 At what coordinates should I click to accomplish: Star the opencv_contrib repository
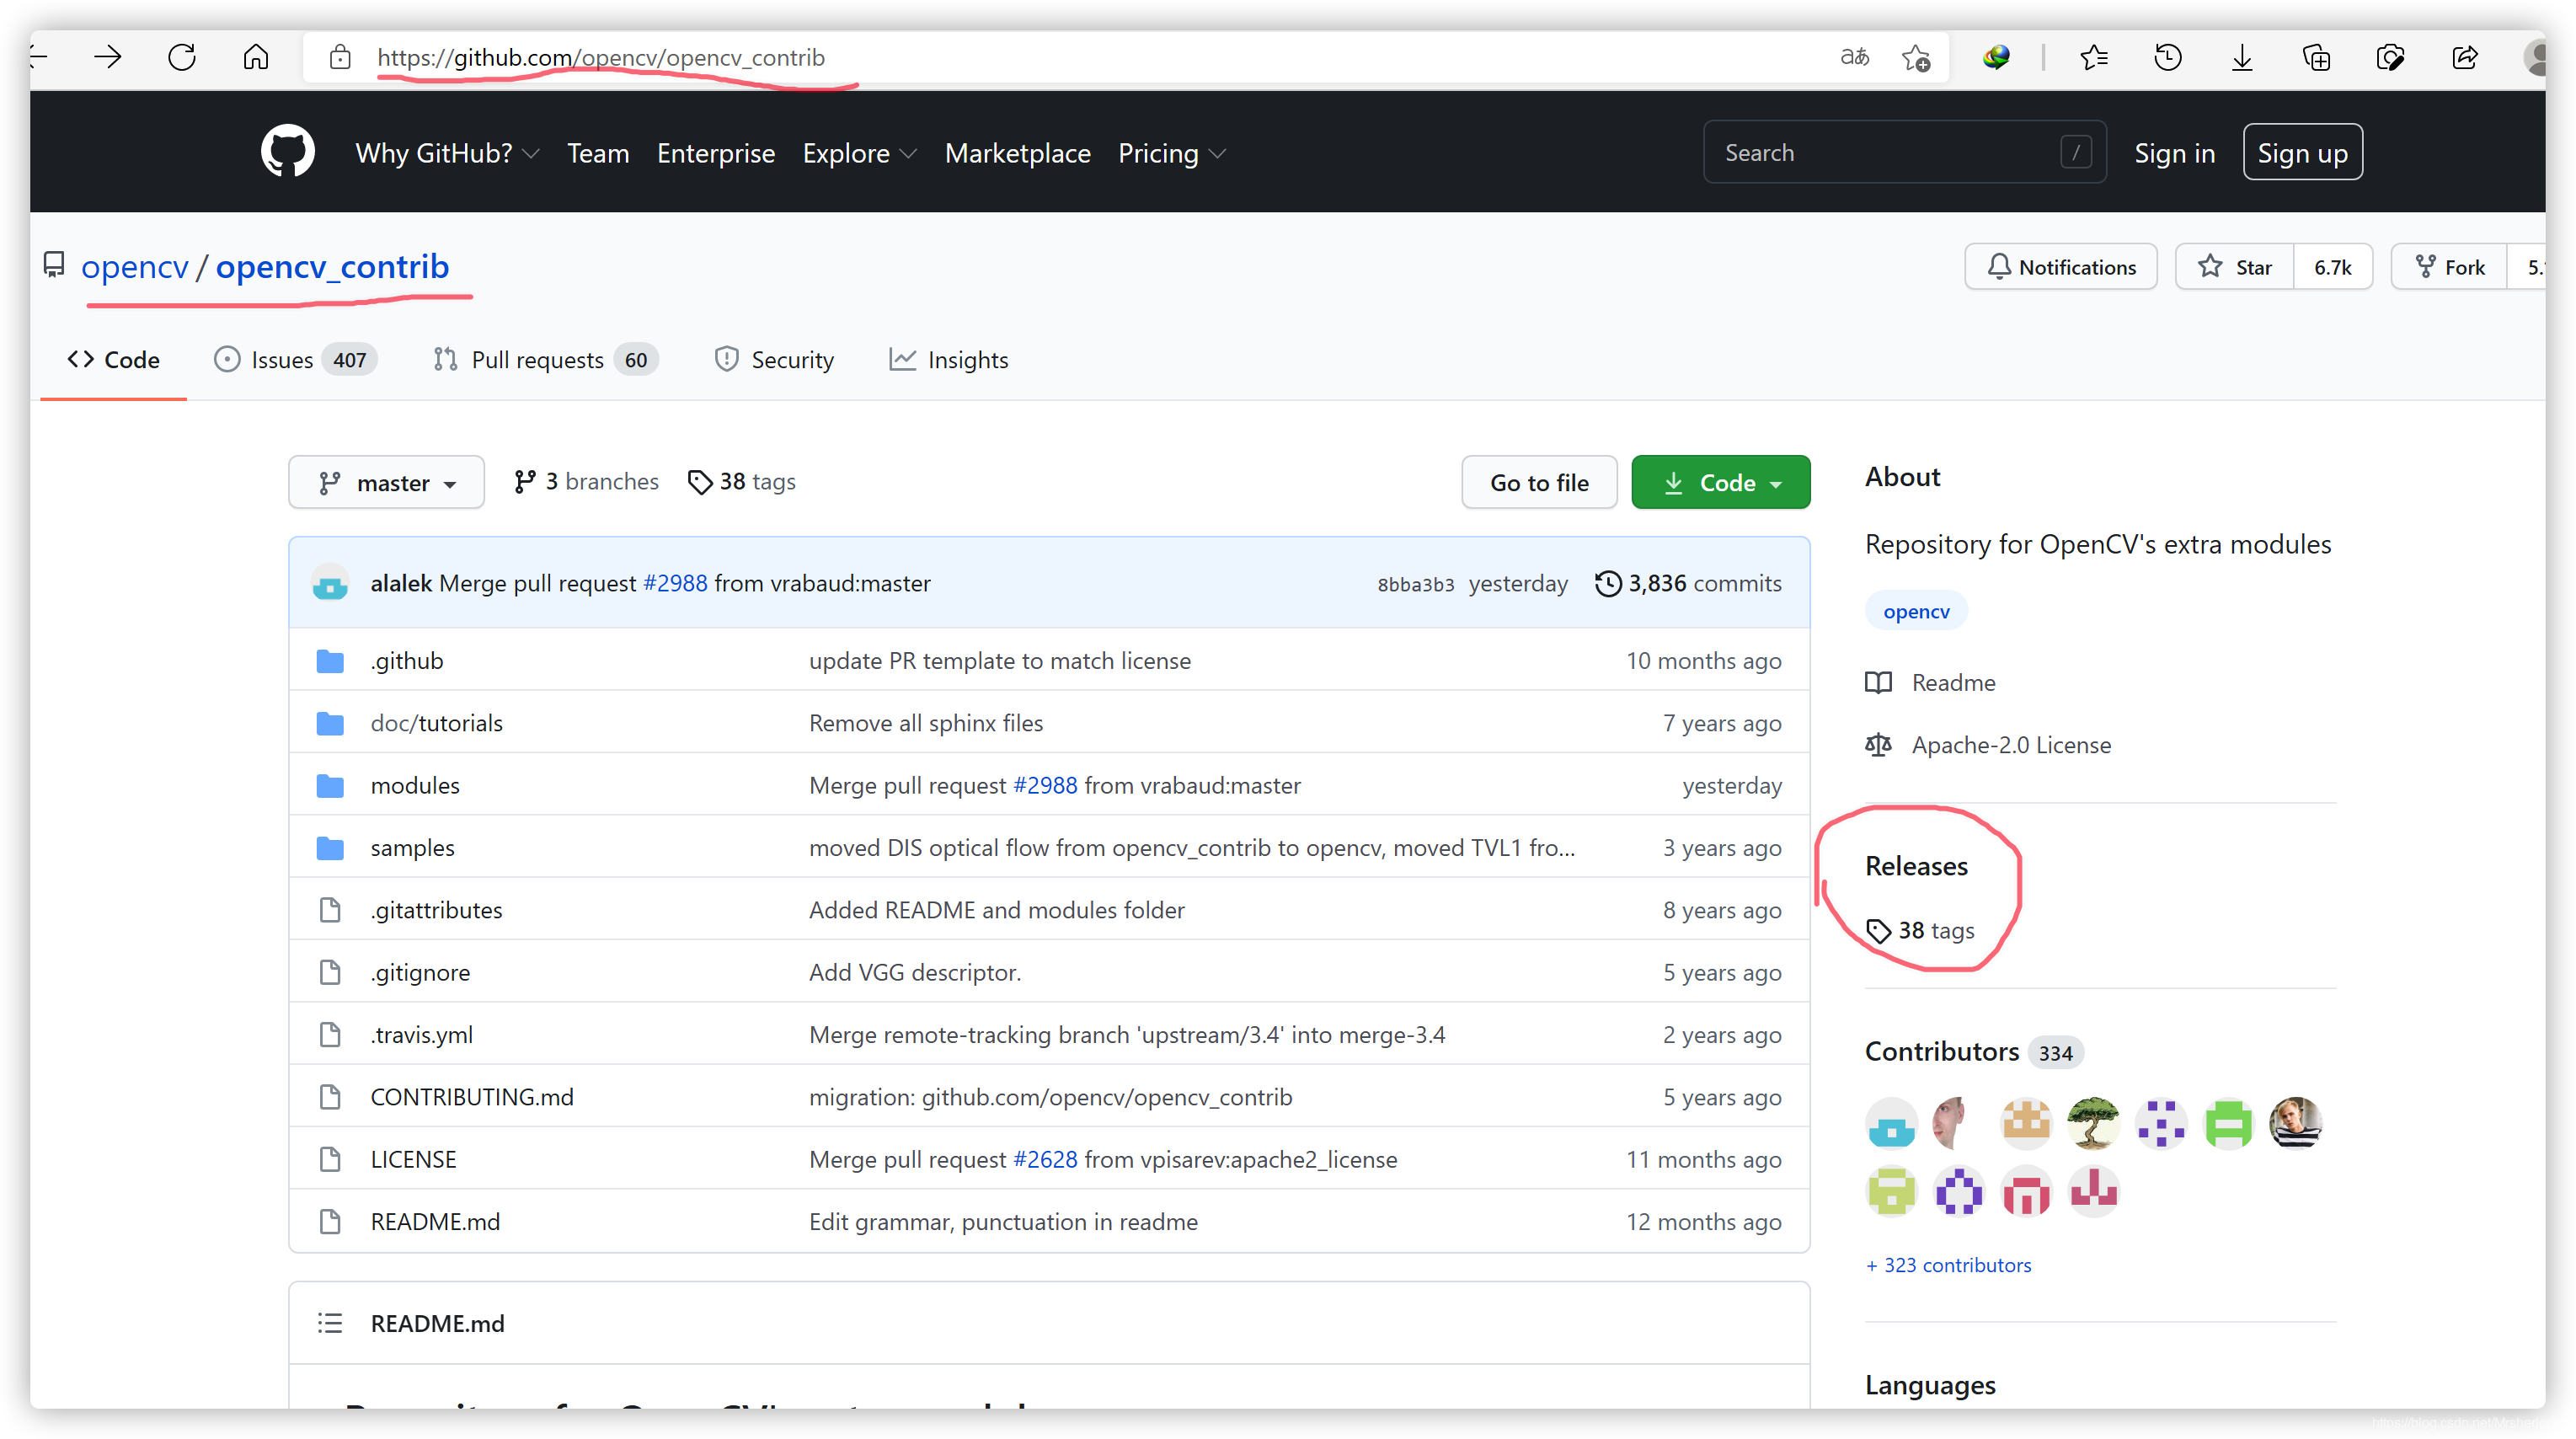click(x=2234, y=267)
